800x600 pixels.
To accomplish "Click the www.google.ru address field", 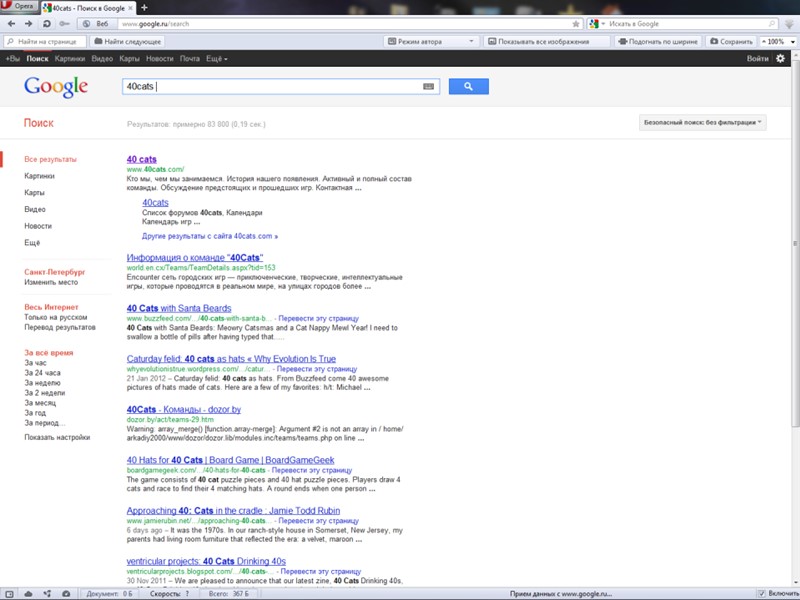I will pyautogui.click(x=342, y=23).
